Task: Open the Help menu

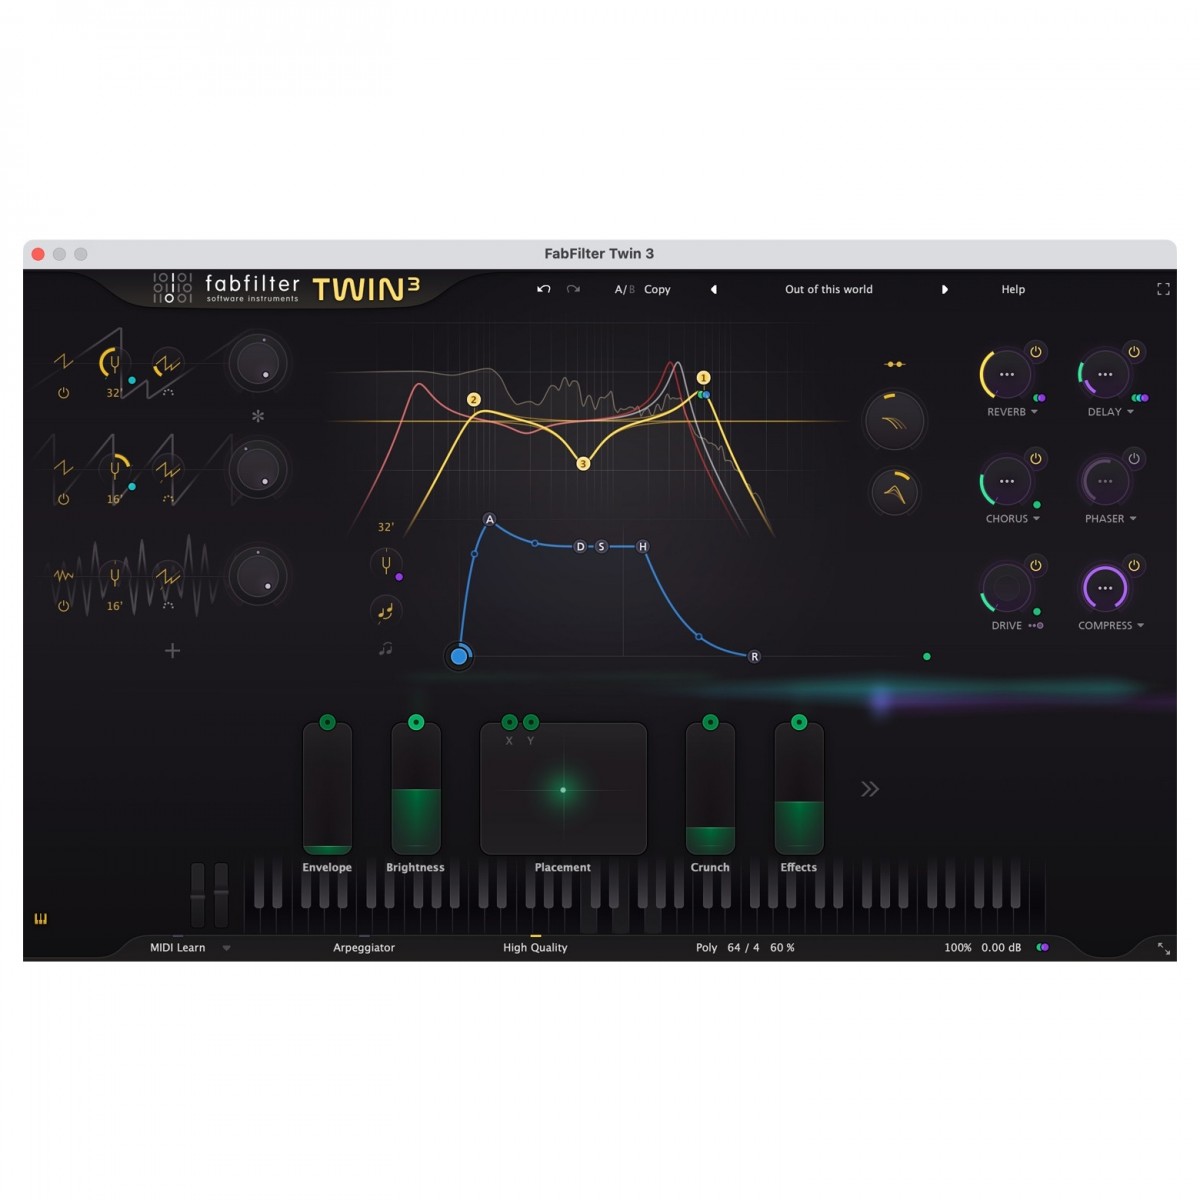Action: 1012,289
